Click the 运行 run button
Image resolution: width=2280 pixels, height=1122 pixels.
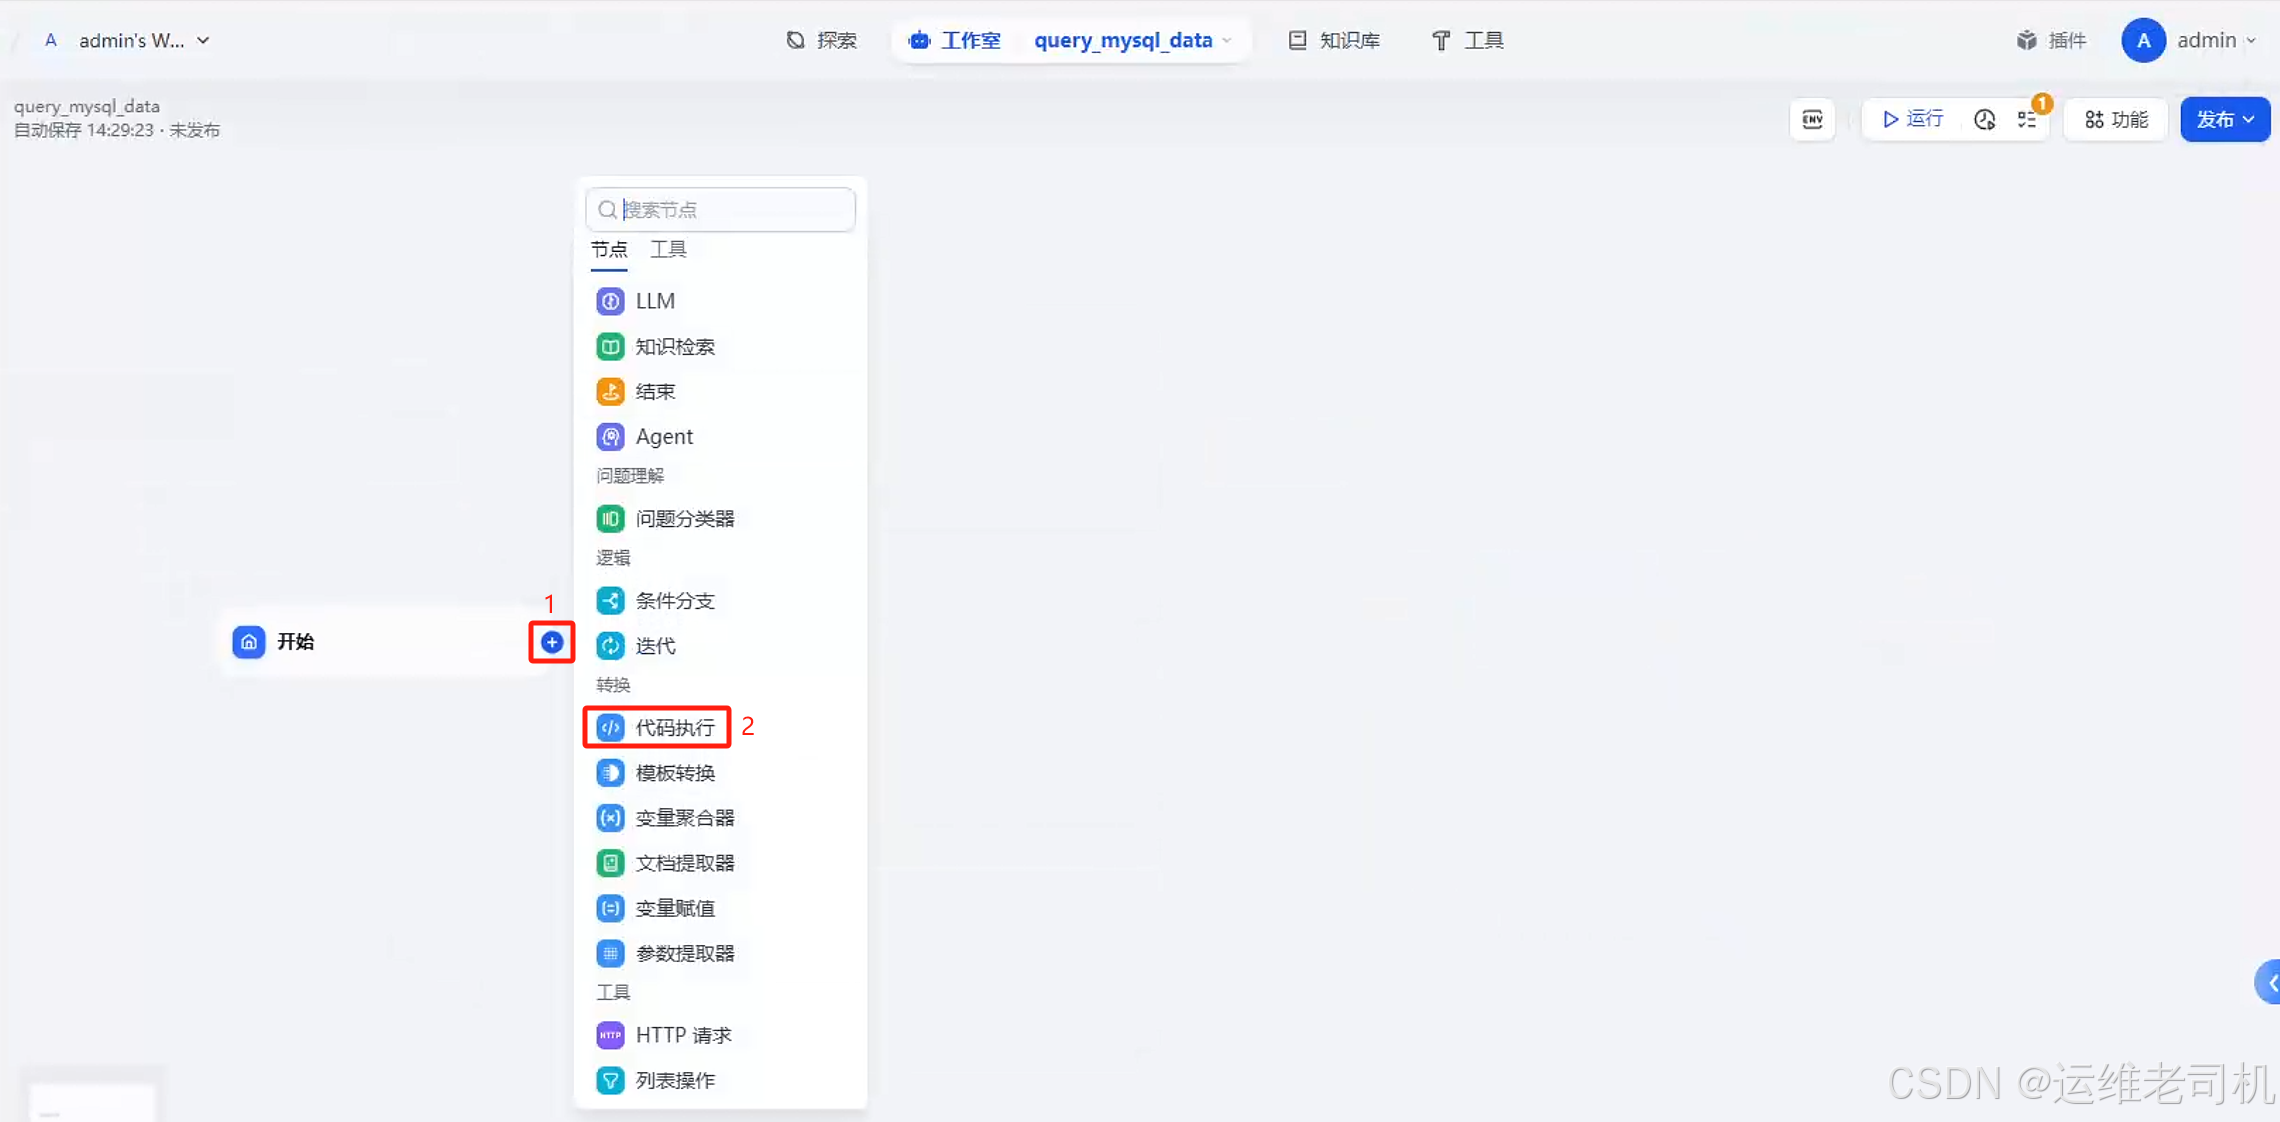point(1912,120)
